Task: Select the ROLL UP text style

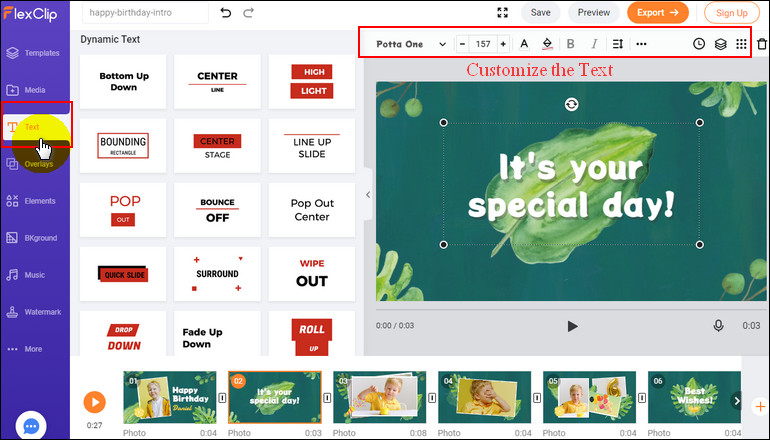Action: pyautogui.click(x=312, y=333)
